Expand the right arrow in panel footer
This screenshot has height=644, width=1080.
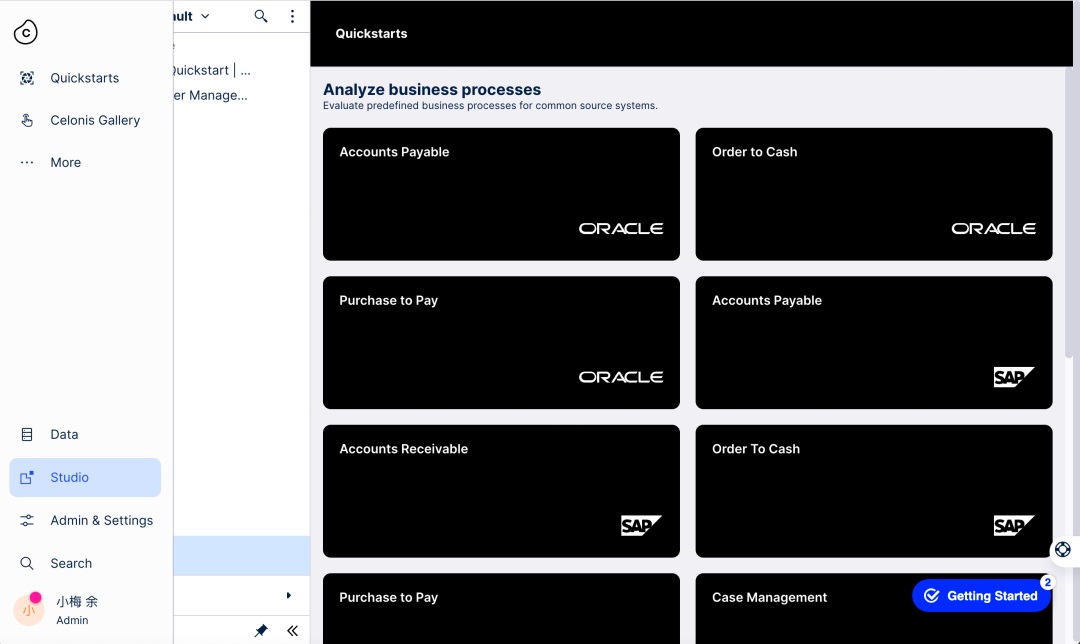(x=289, y=595)
